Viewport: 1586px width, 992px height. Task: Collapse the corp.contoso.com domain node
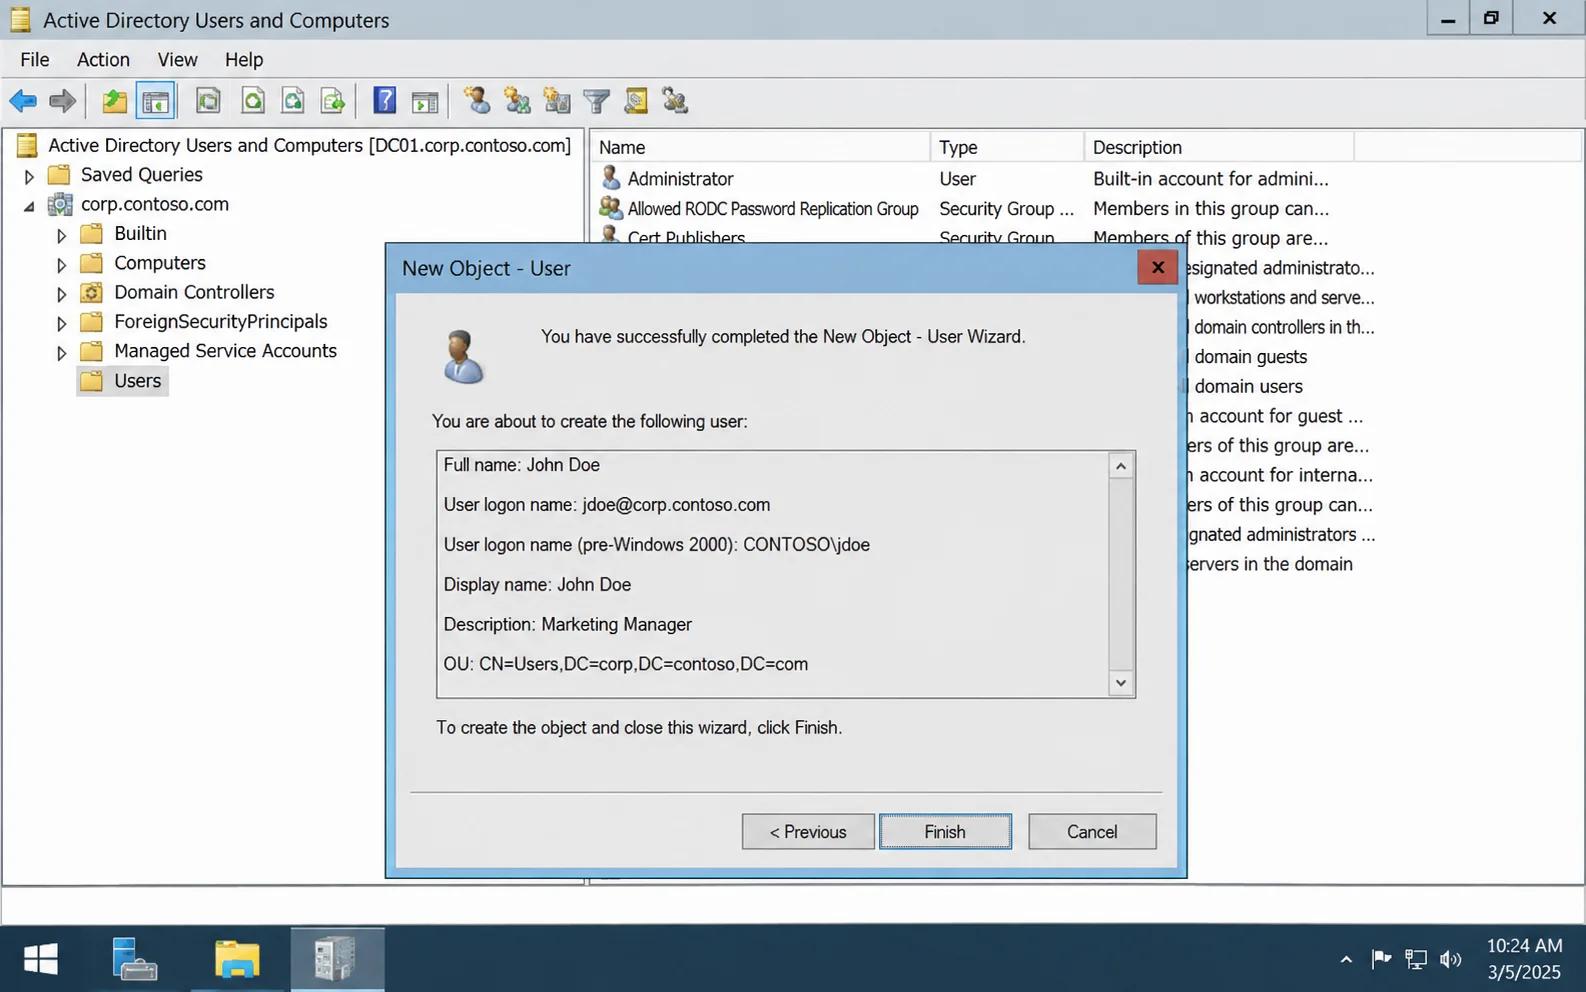click(x=29, y=206)
